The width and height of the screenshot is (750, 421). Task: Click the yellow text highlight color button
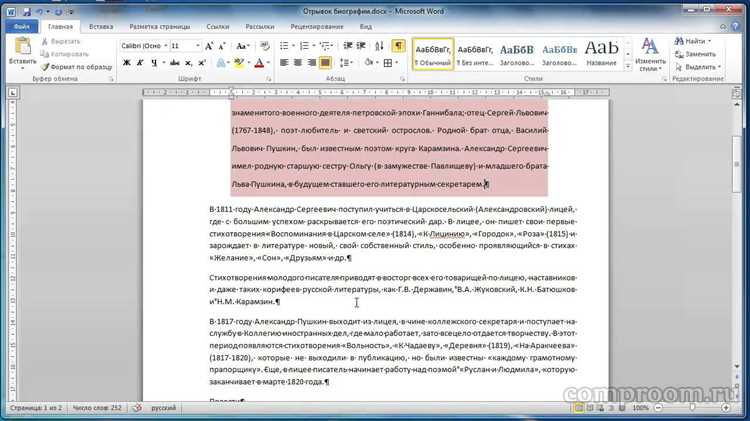click(x=239, y=63)
